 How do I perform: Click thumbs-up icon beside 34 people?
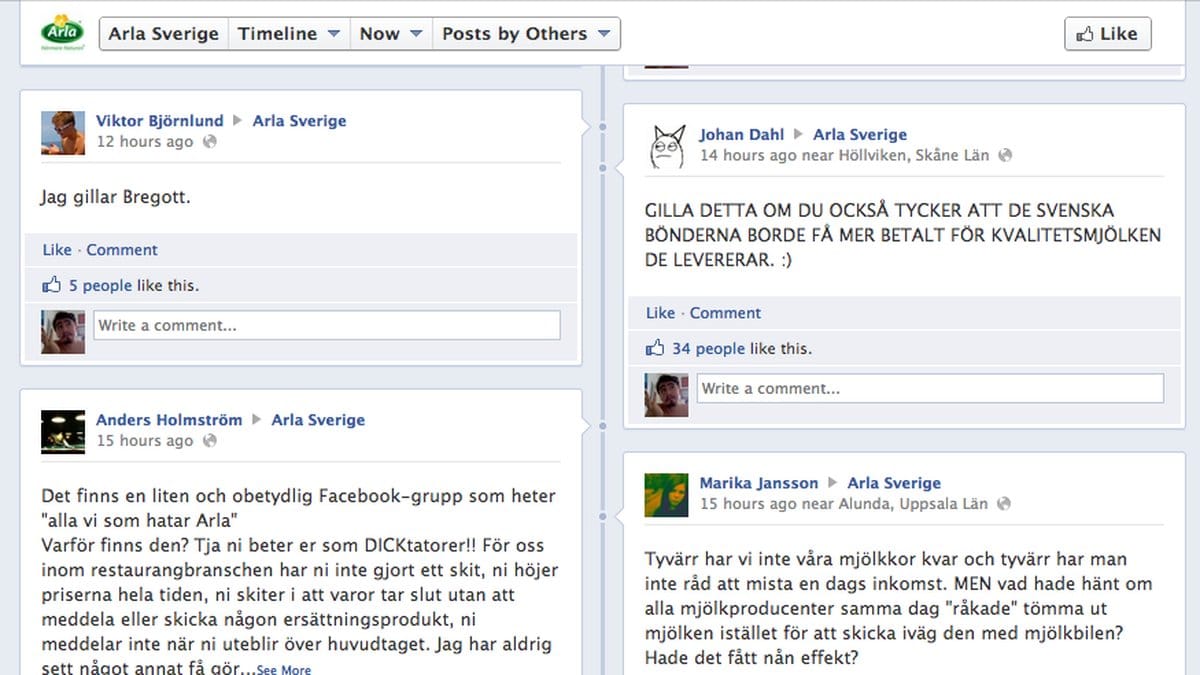(x=655, y=348)
